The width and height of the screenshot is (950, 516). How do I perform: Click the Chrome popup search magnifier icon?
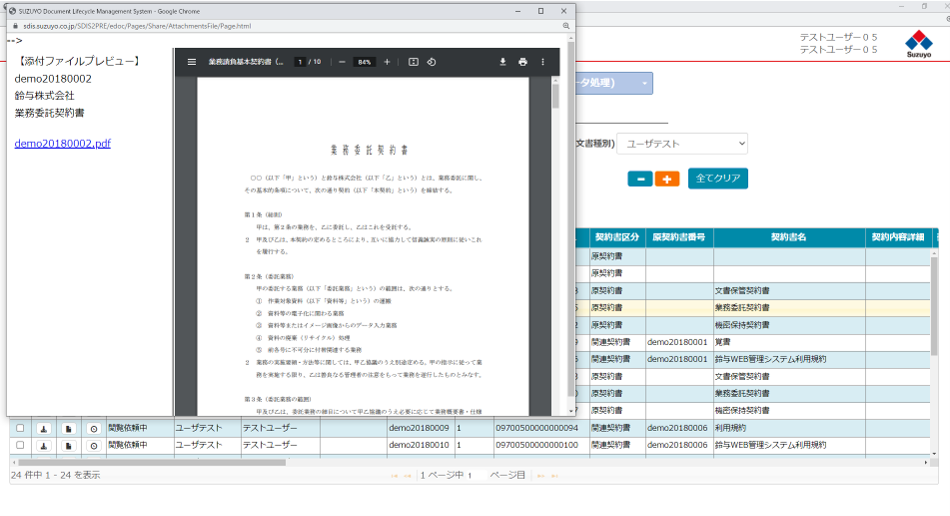click(566, 26)
